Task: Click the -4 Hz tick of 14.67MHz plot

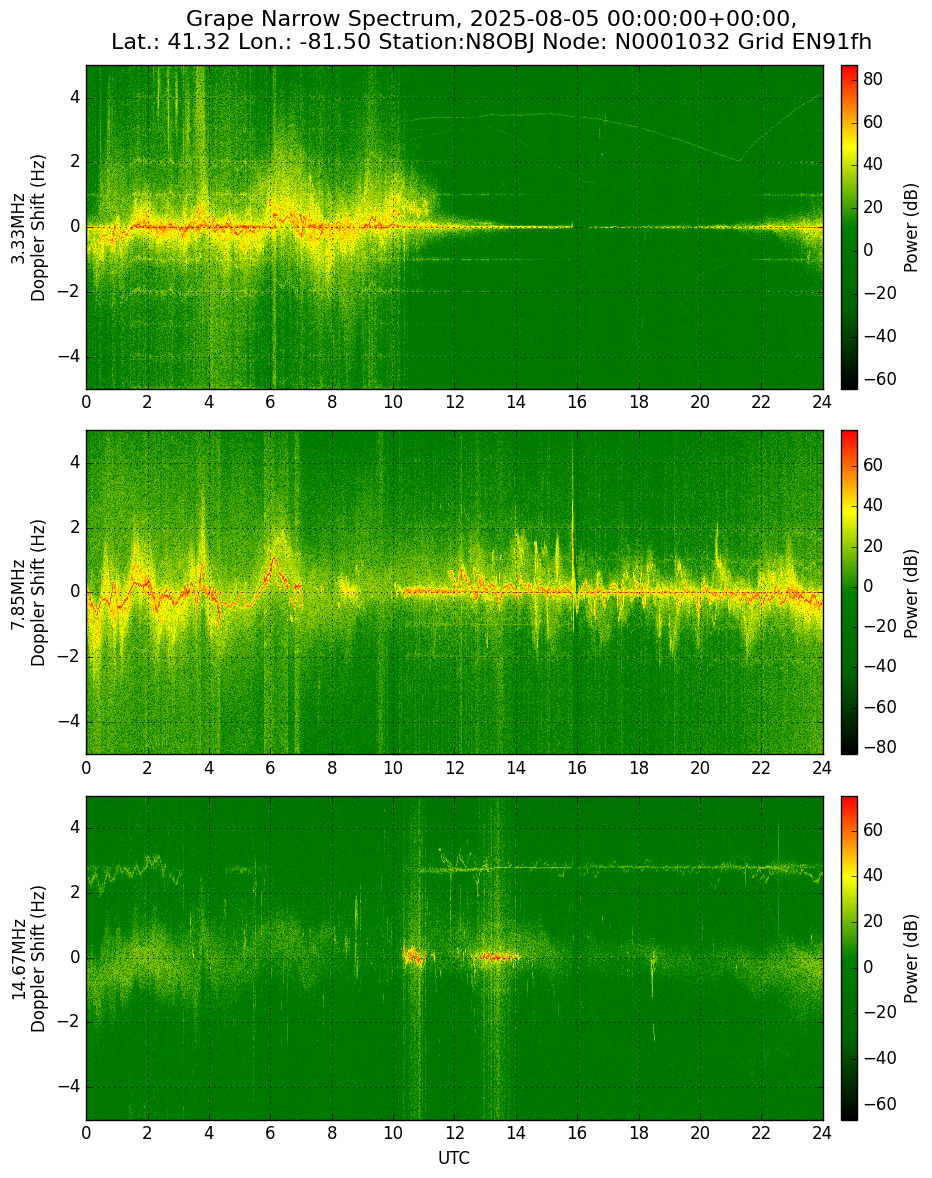Action: pos(71,1087)
